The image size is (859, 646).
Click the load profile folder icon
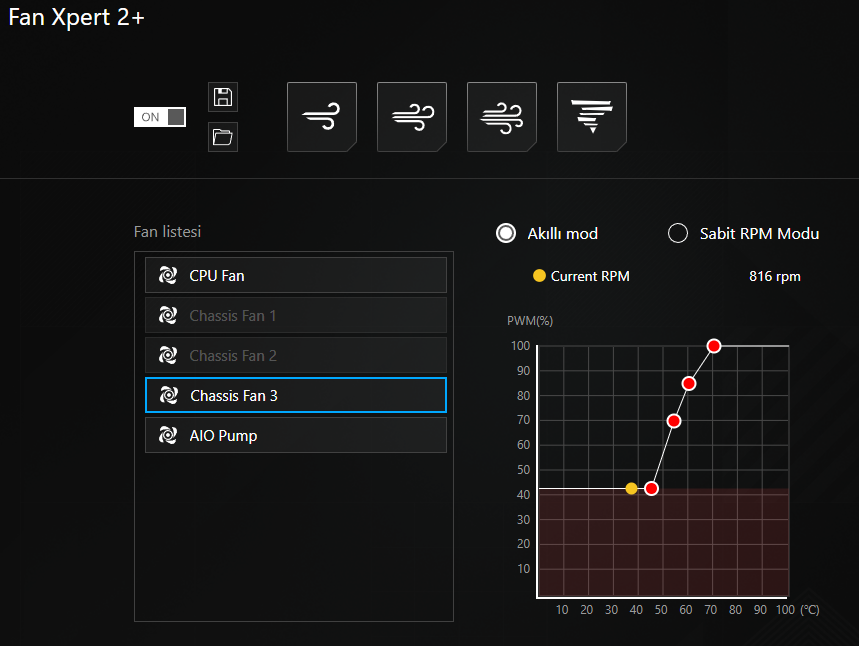223,136
